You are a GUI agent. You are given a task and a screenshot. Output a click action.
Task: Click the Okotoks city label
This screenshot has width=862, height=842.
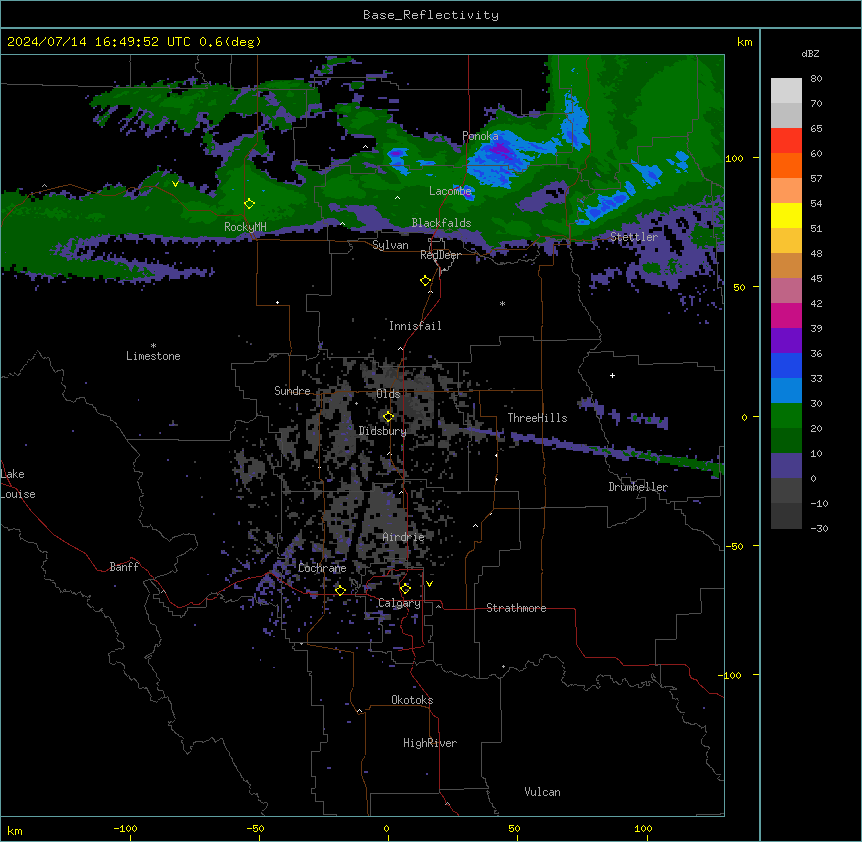412,700
